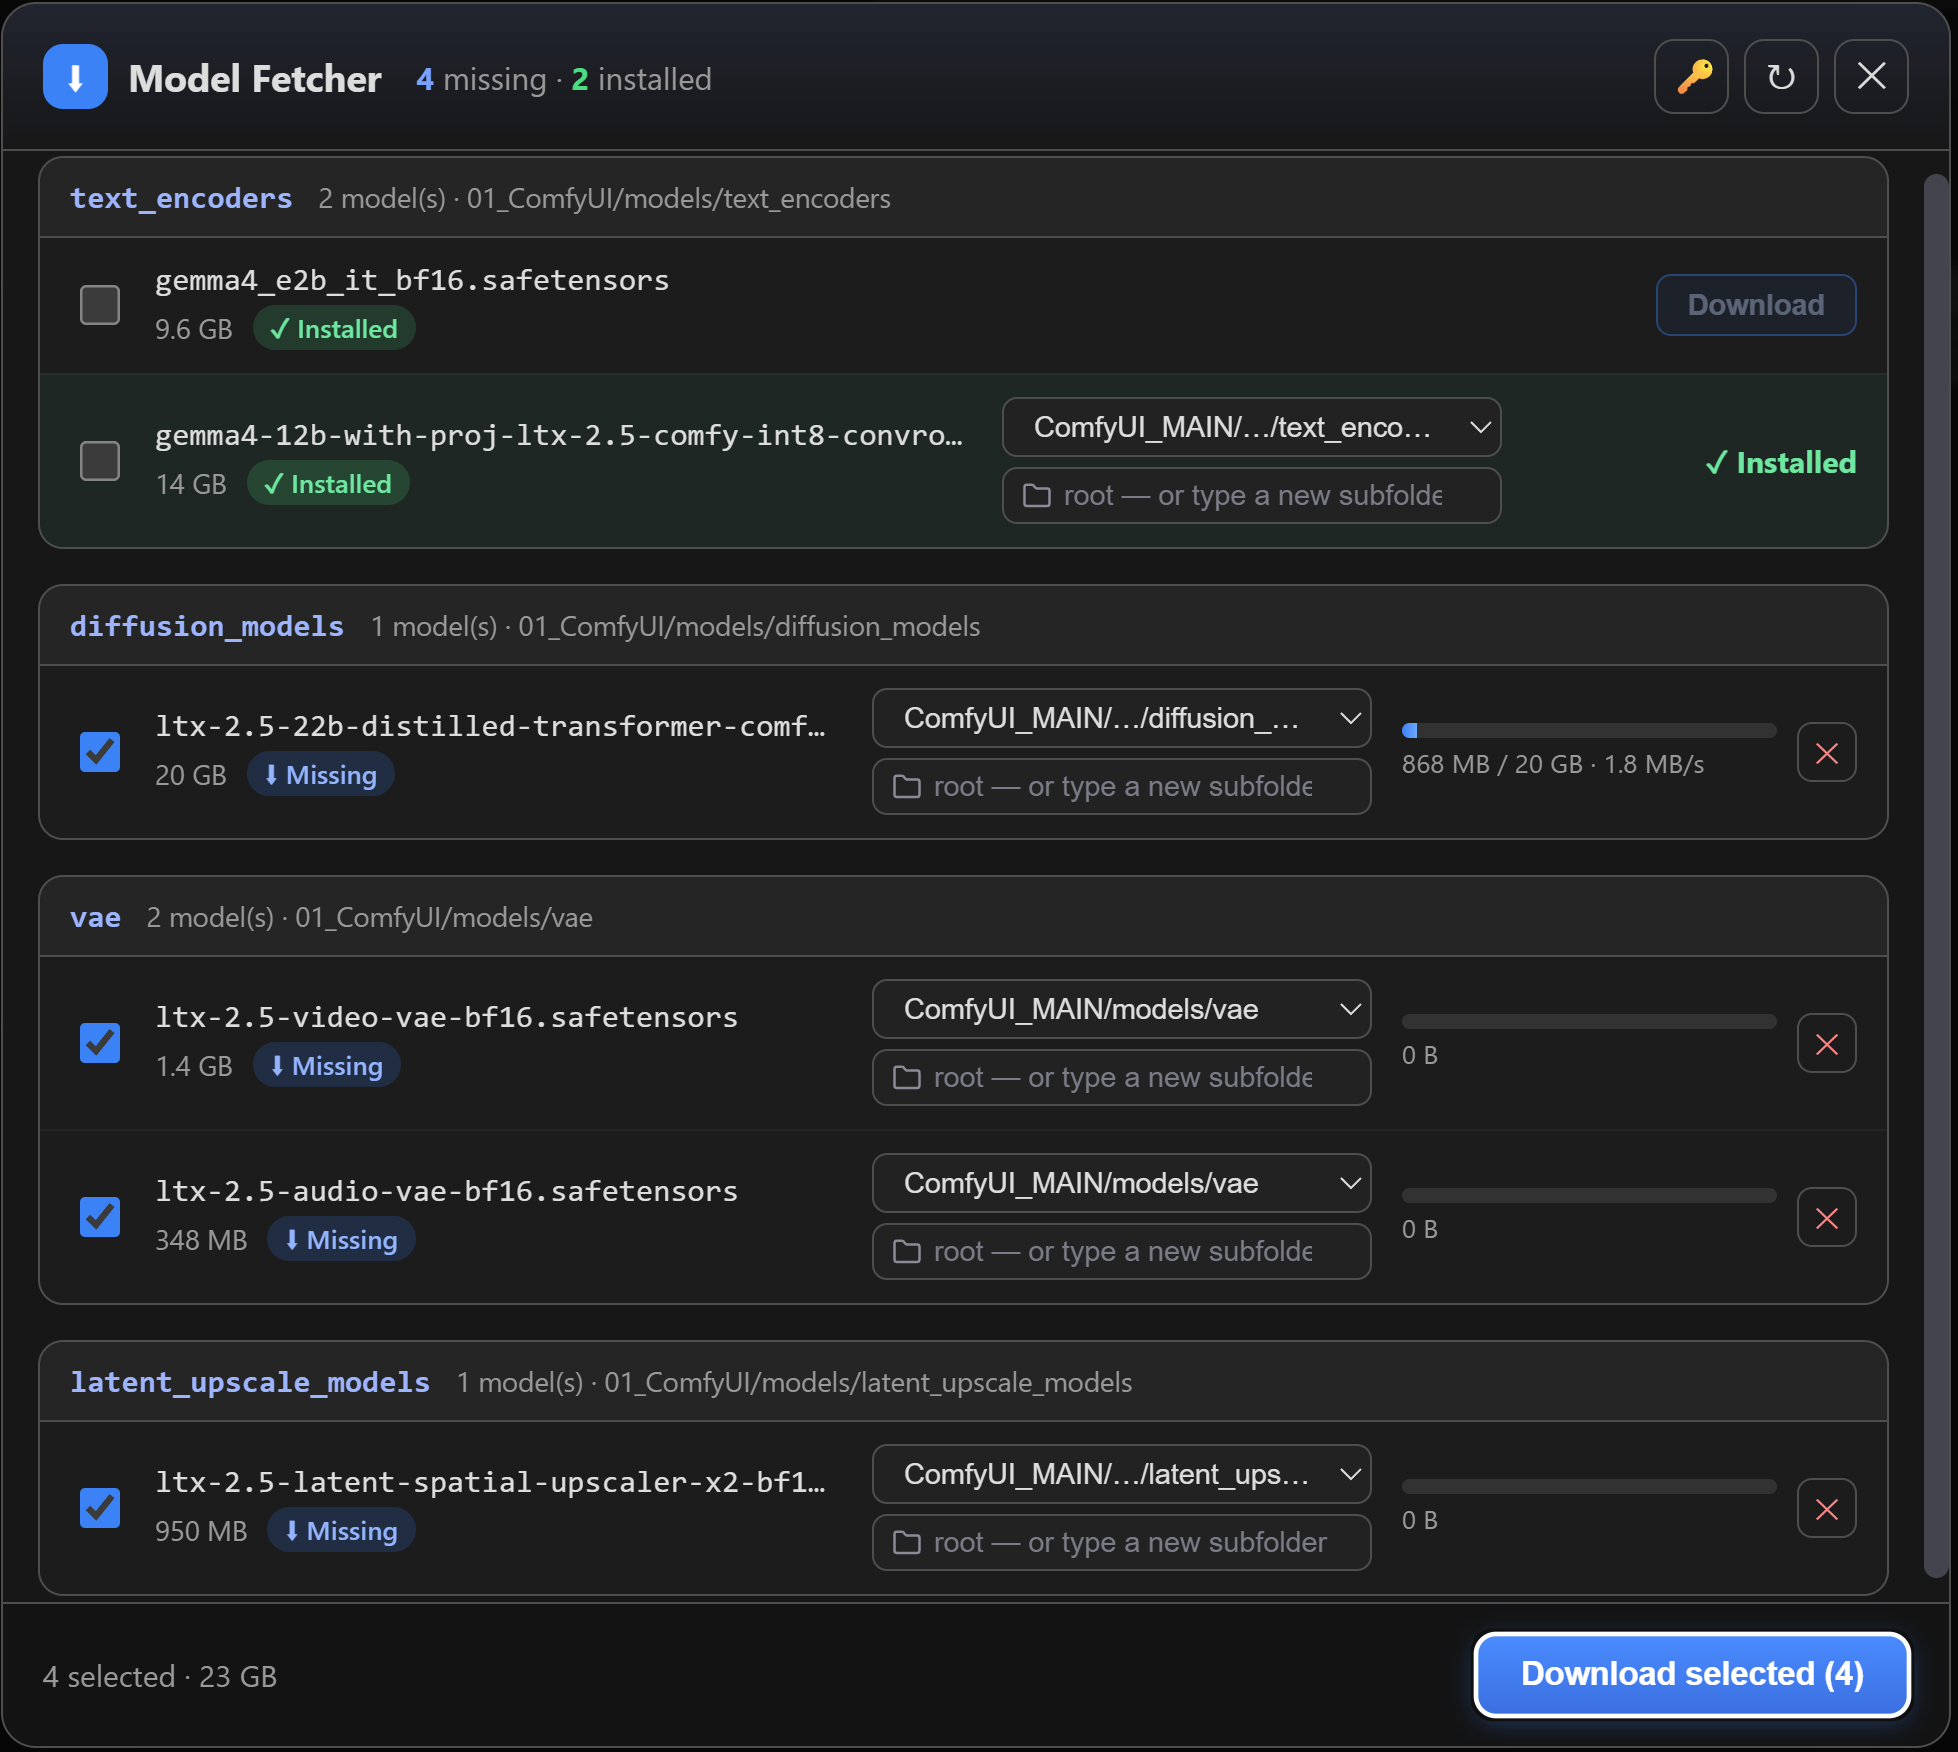Image resolution: width=1958 pixels, height=1752 pixels.
Task: Open the diffusion_ destination folder dropdown
Action: coord(1121,718)
